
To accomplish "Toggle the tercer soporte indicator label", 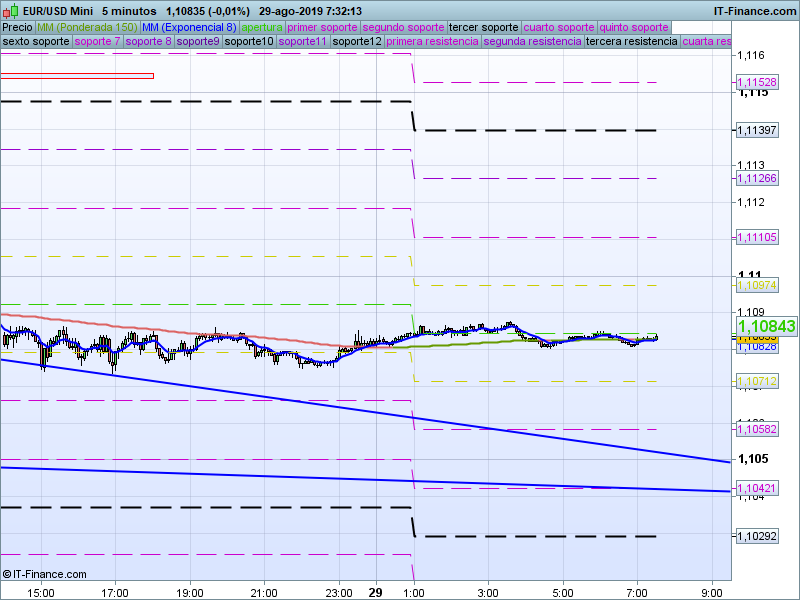I will 484,27.
